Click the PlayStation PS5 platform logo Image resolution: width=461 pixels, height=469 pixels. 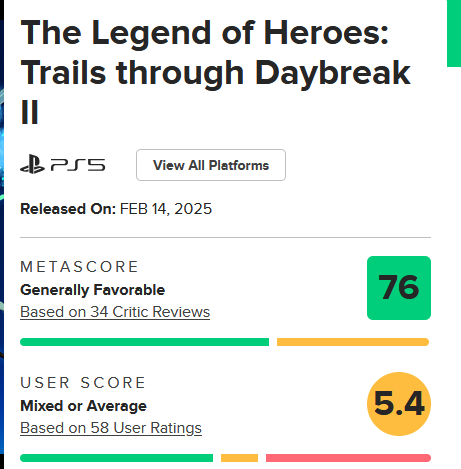[x=63, y=164]
